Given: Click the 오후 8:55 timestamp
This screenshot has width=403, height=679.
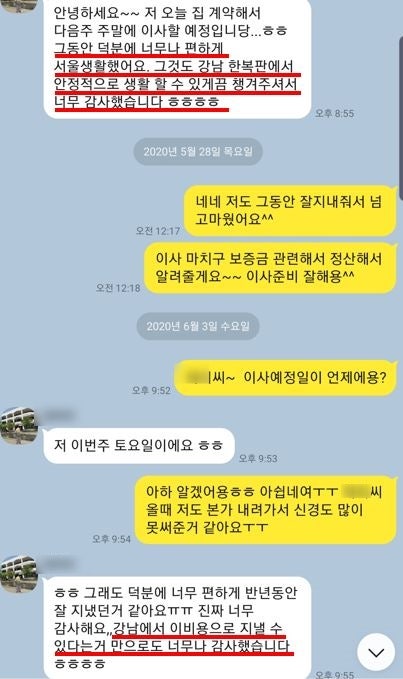Looking at the screenshot, I should pyautogui.click(x=334, y=113).
